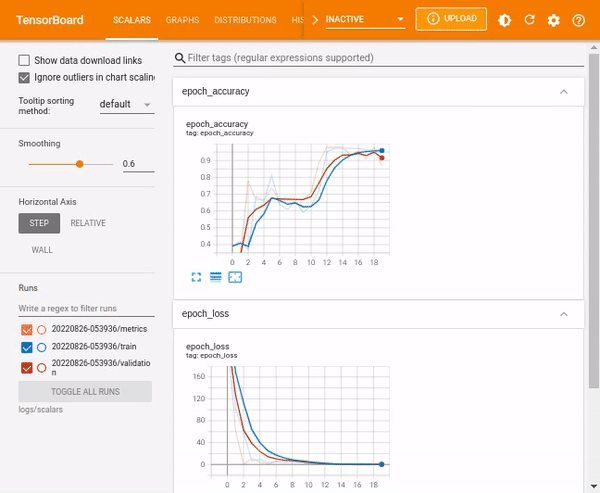Click the blue endpoint on accuracy chart
600x493 pixels.
point(382,150)
